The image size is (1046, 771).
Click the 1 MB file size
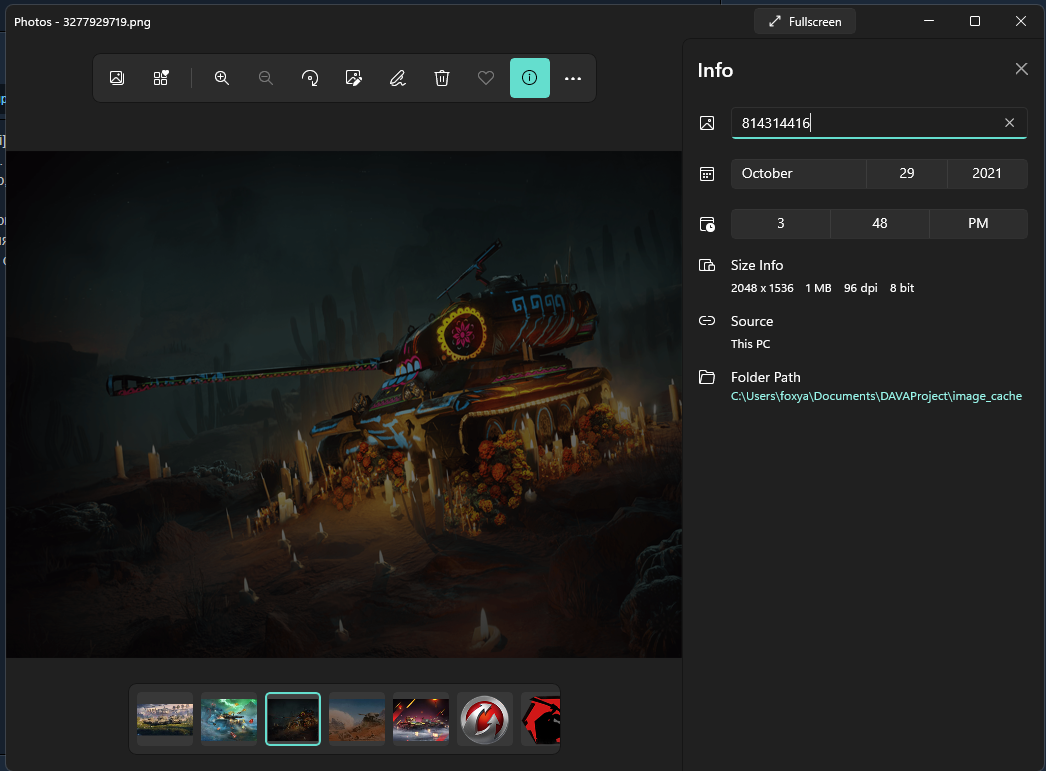[x=819, y=288]
